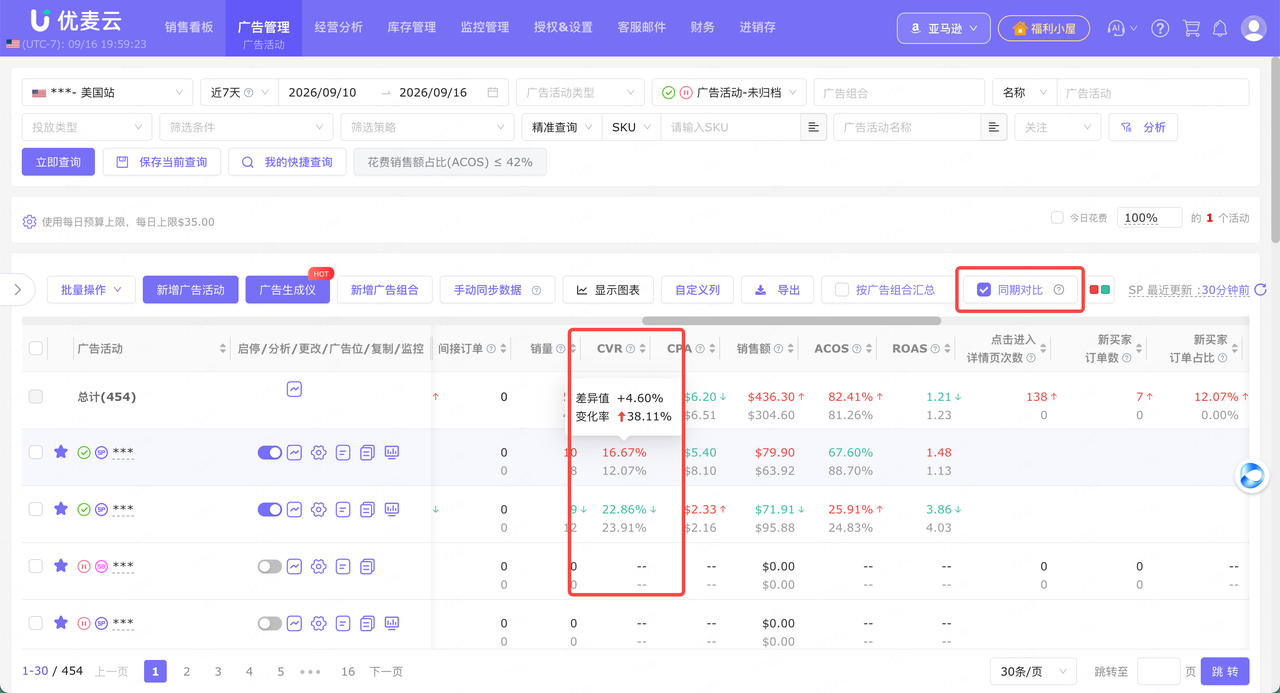Click the help icon next to ACOS header
Image resolution: width=1280 pixels, height=693 pixels.
(857, 349)
